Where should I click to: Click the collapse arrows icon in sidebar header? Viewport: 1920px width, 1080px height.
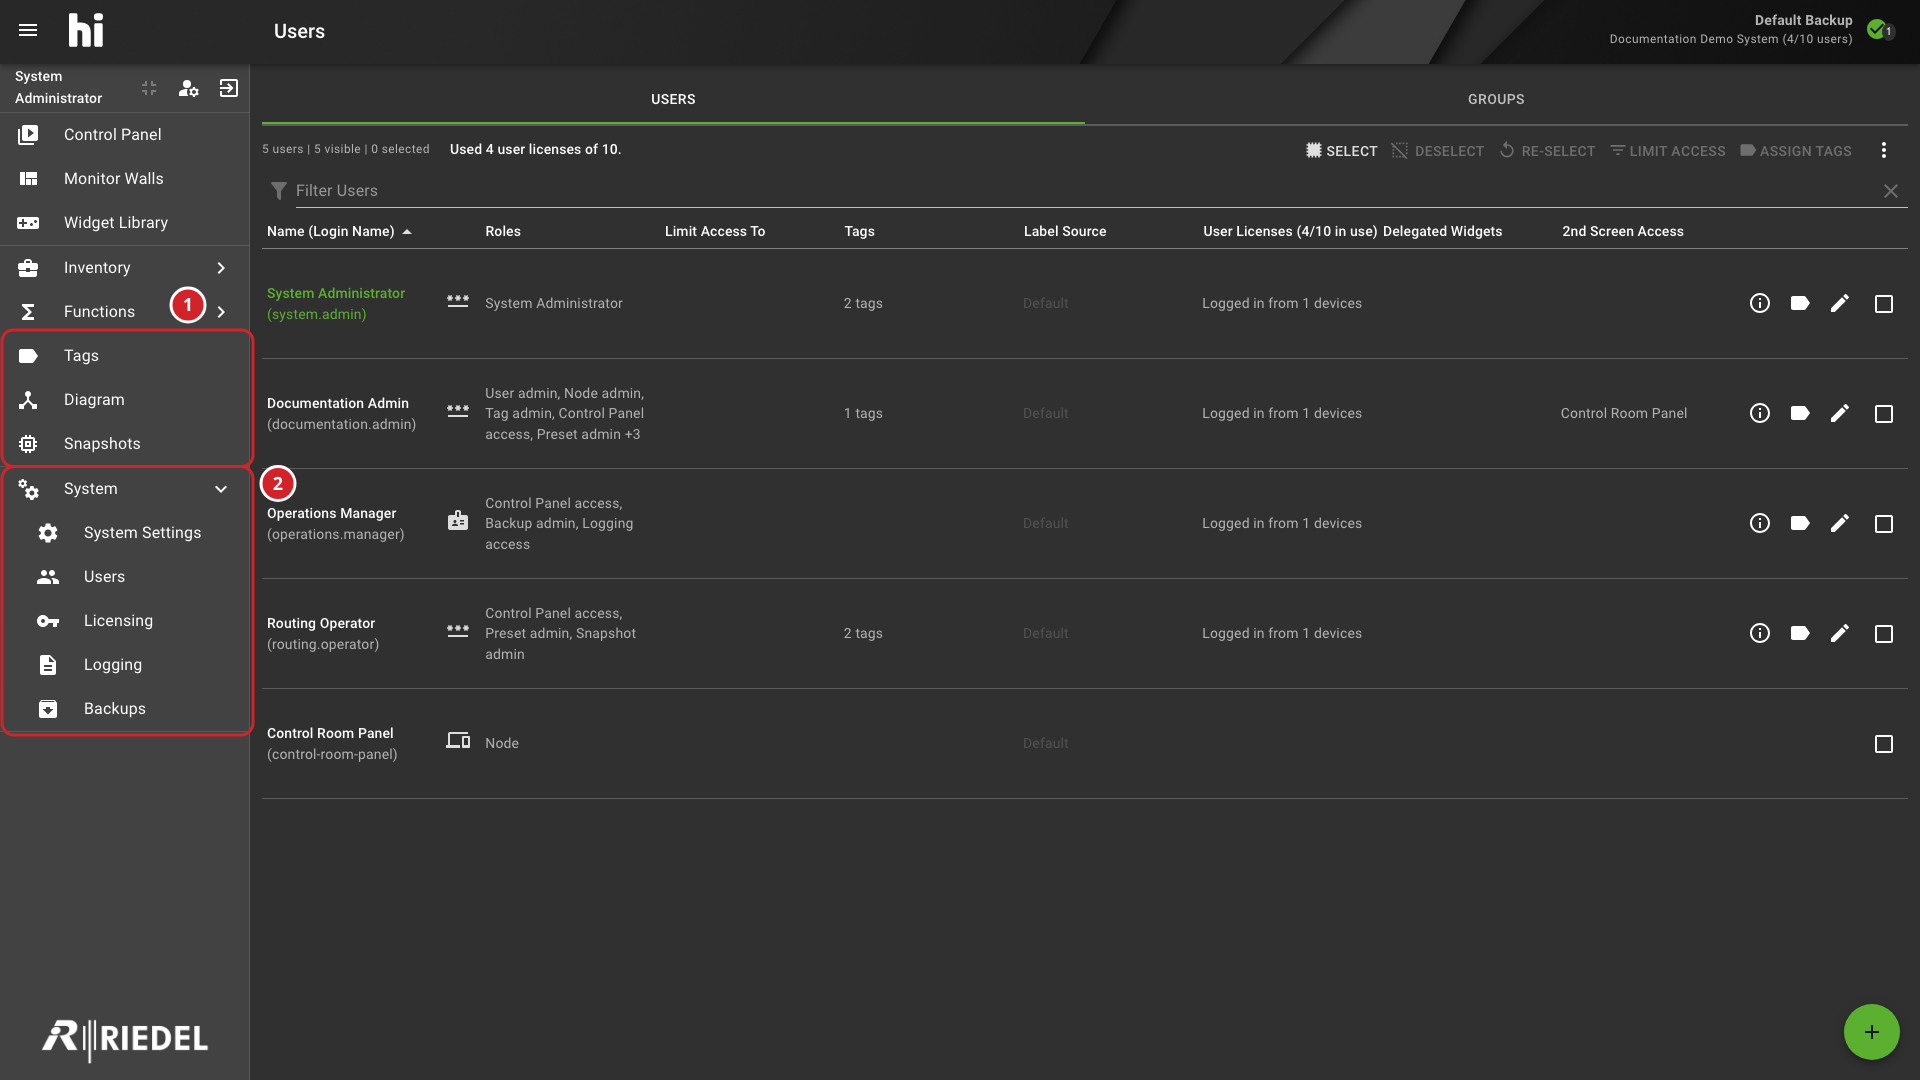pos(149,89)
